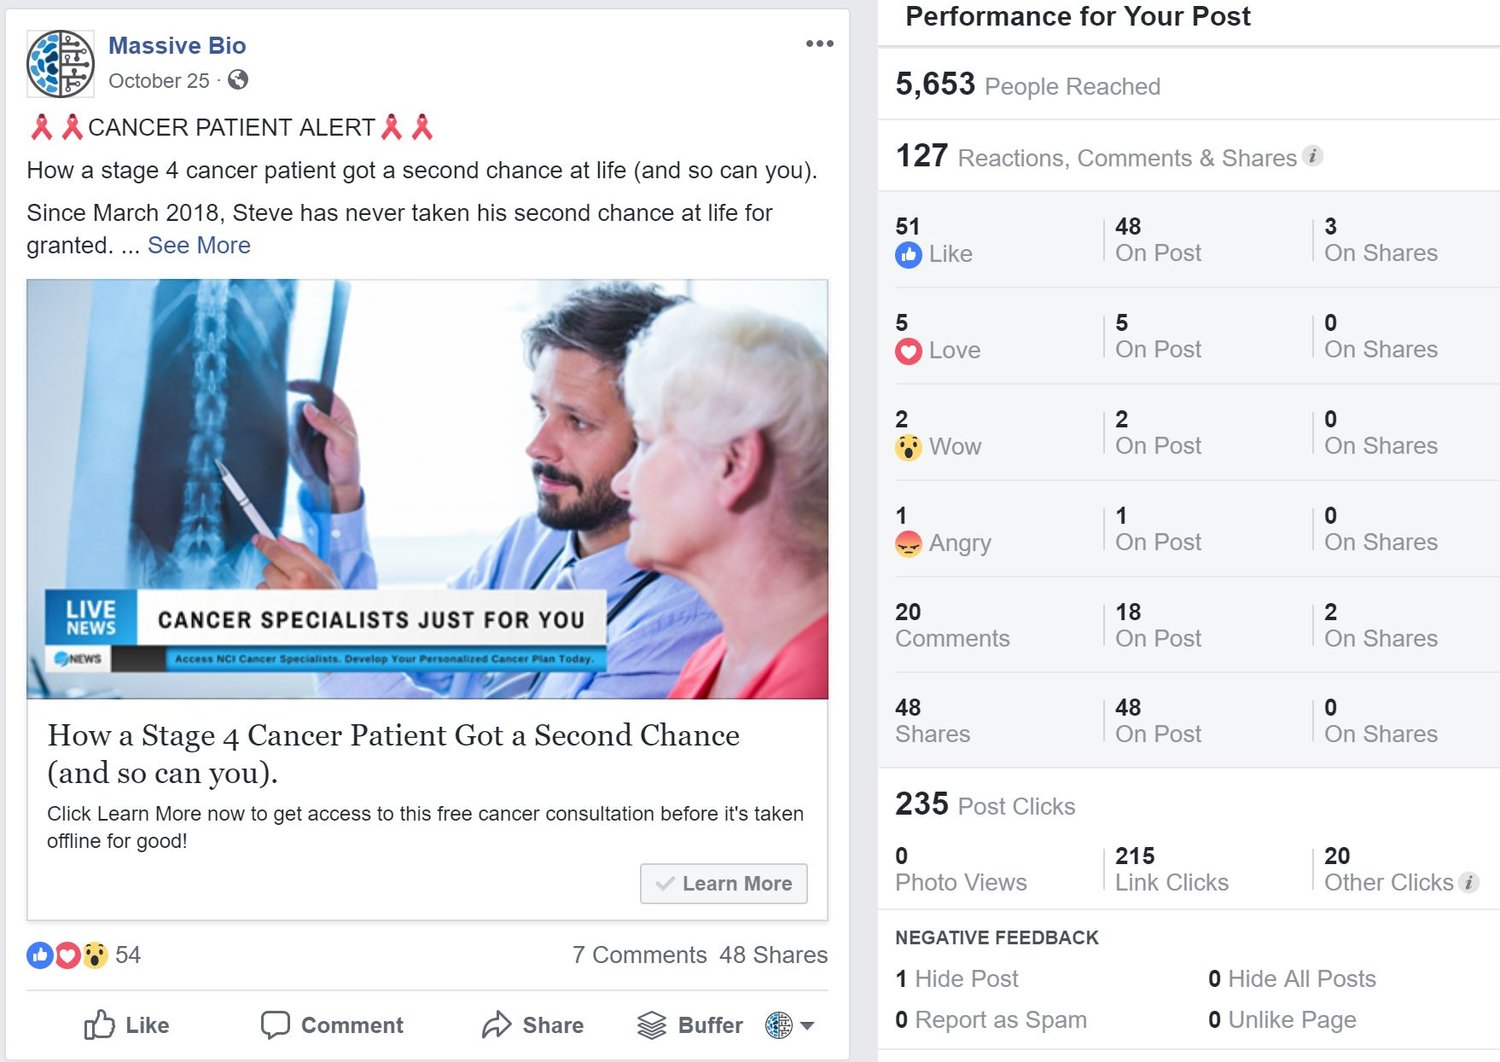1500x1062 pixels.
Task: Click the info icon next to Other Clicks
Action: coord(1468,882)
